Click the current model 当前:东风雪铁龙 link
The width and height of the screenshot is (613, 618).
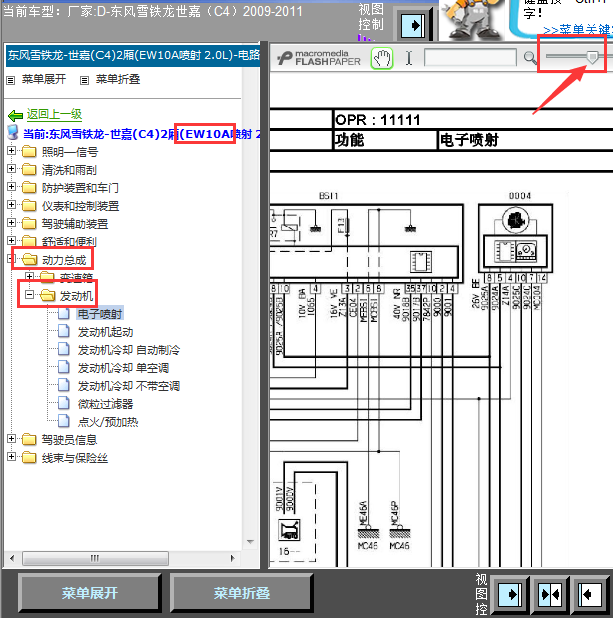[x=141, y=134]
